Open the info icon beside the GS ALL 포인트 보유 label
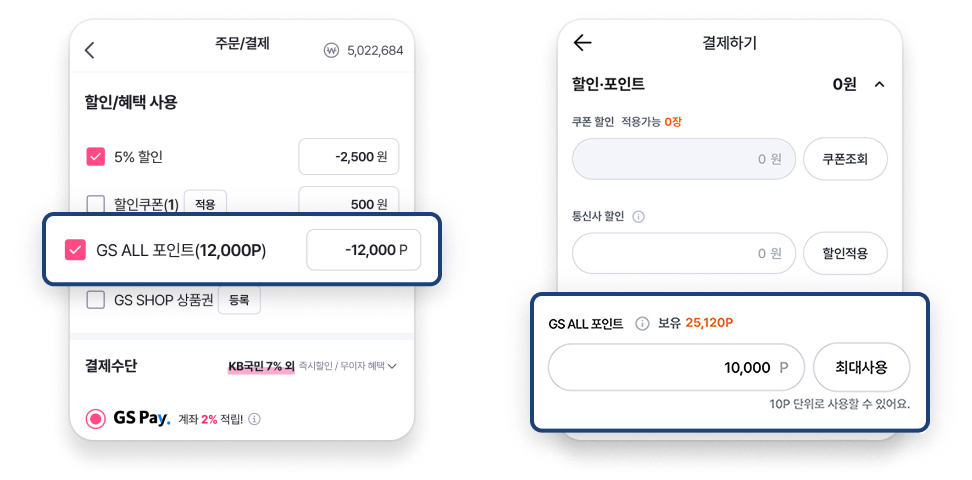Viewport: 972px width, 480px height. point(643,323)
